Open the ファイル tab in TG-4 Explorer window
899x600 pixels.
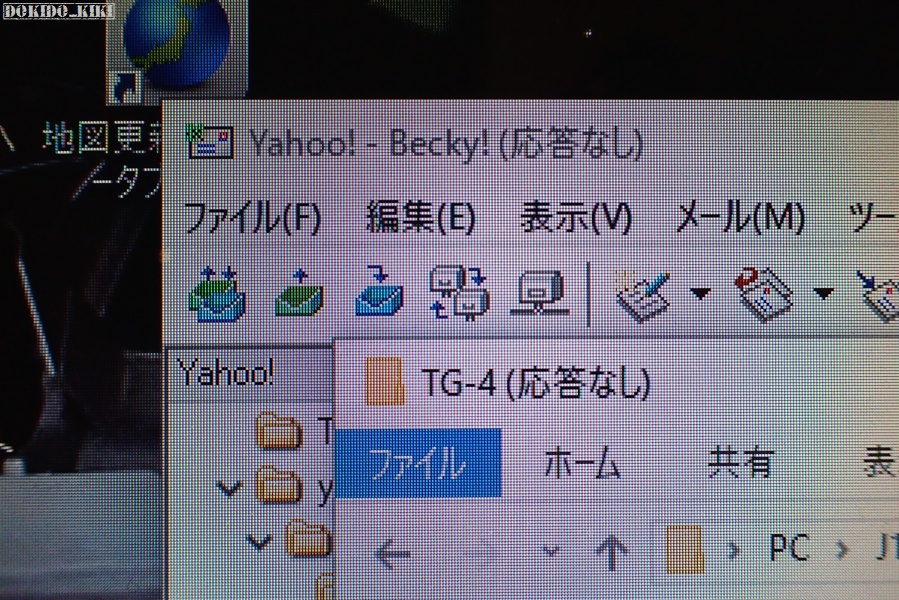pyautogui.click(x=417, y=463)
